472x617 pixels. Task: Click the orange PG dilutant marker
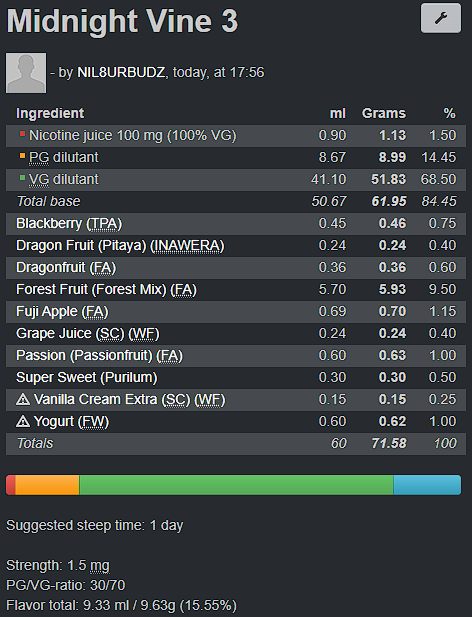(x=22, y=156)
